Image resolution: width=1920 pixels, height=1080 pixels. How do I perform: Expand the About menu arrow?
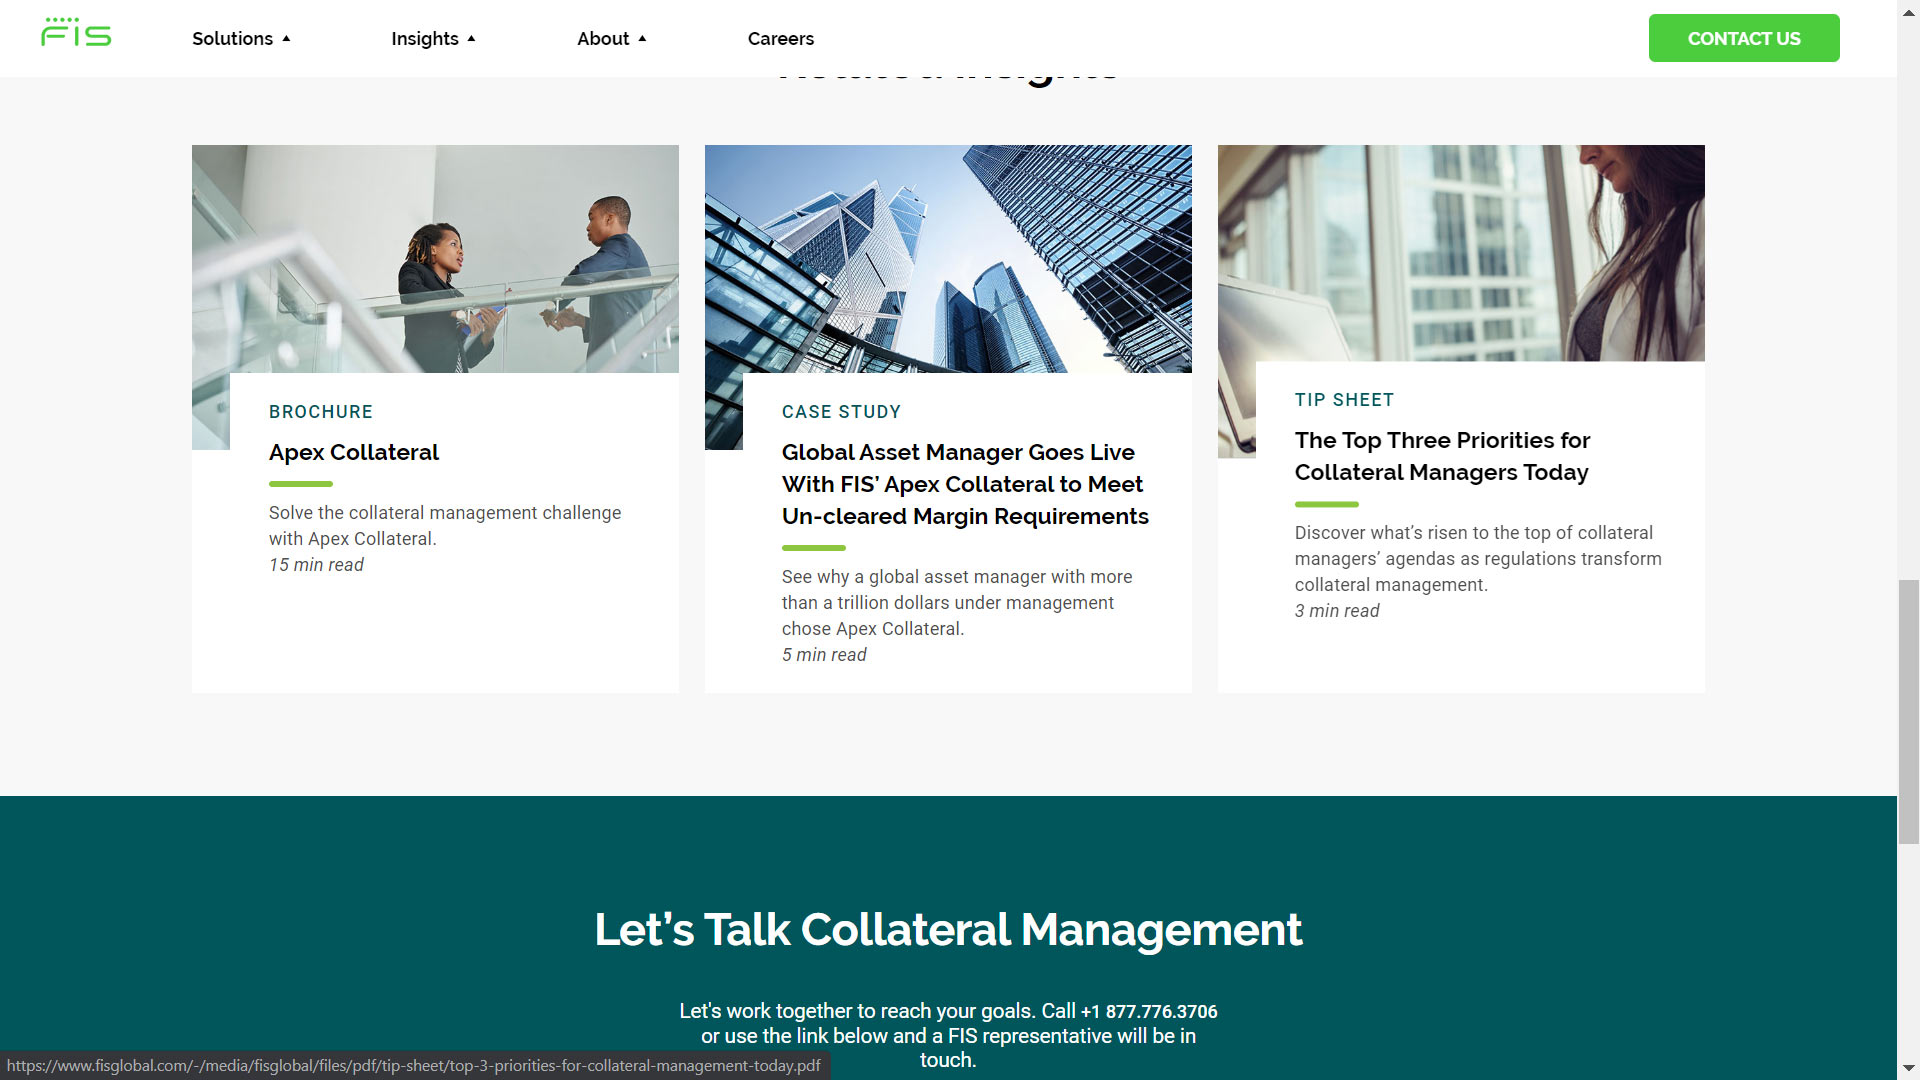[x=642, y=39]
